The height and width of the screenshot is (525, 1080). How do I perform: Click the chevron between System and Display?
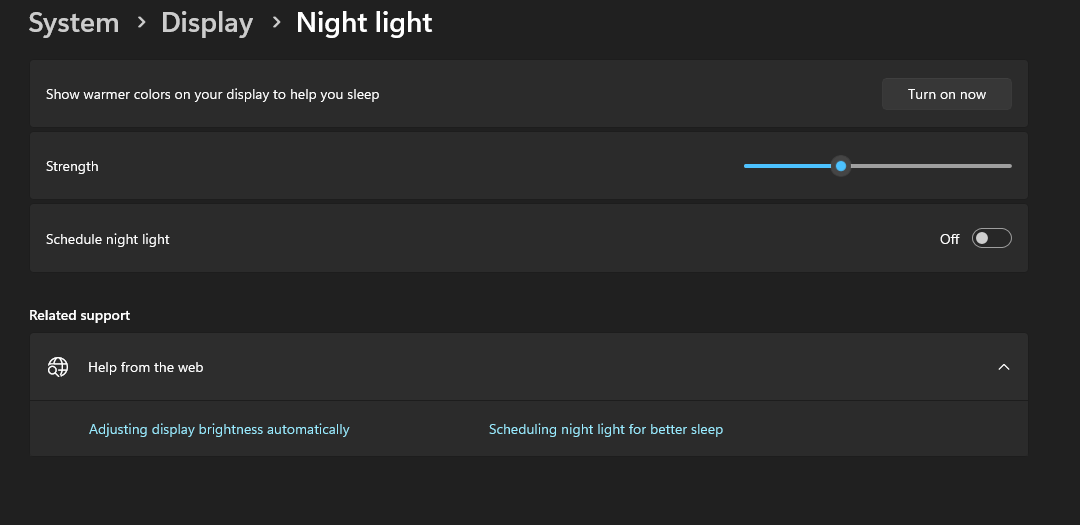[x=141, y=23]
